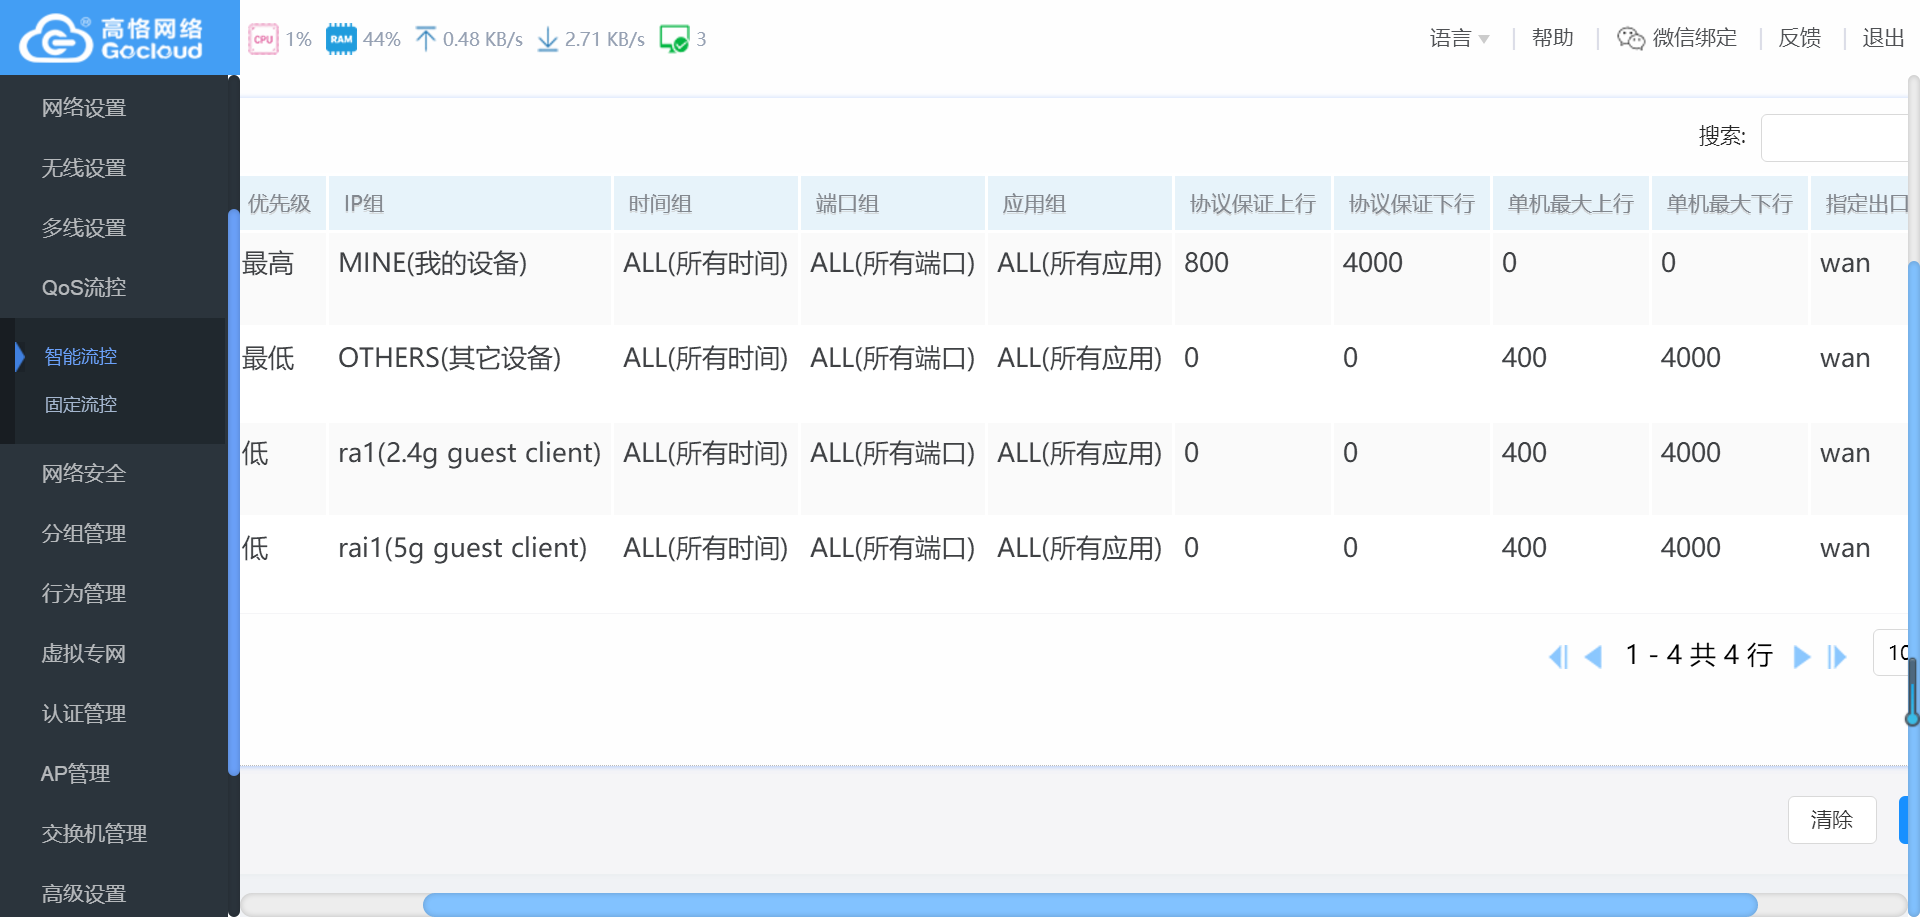Expand the QoS流控 sidebar section
This screenshot has width=1920, height=917.
click(x=84, y=288)
